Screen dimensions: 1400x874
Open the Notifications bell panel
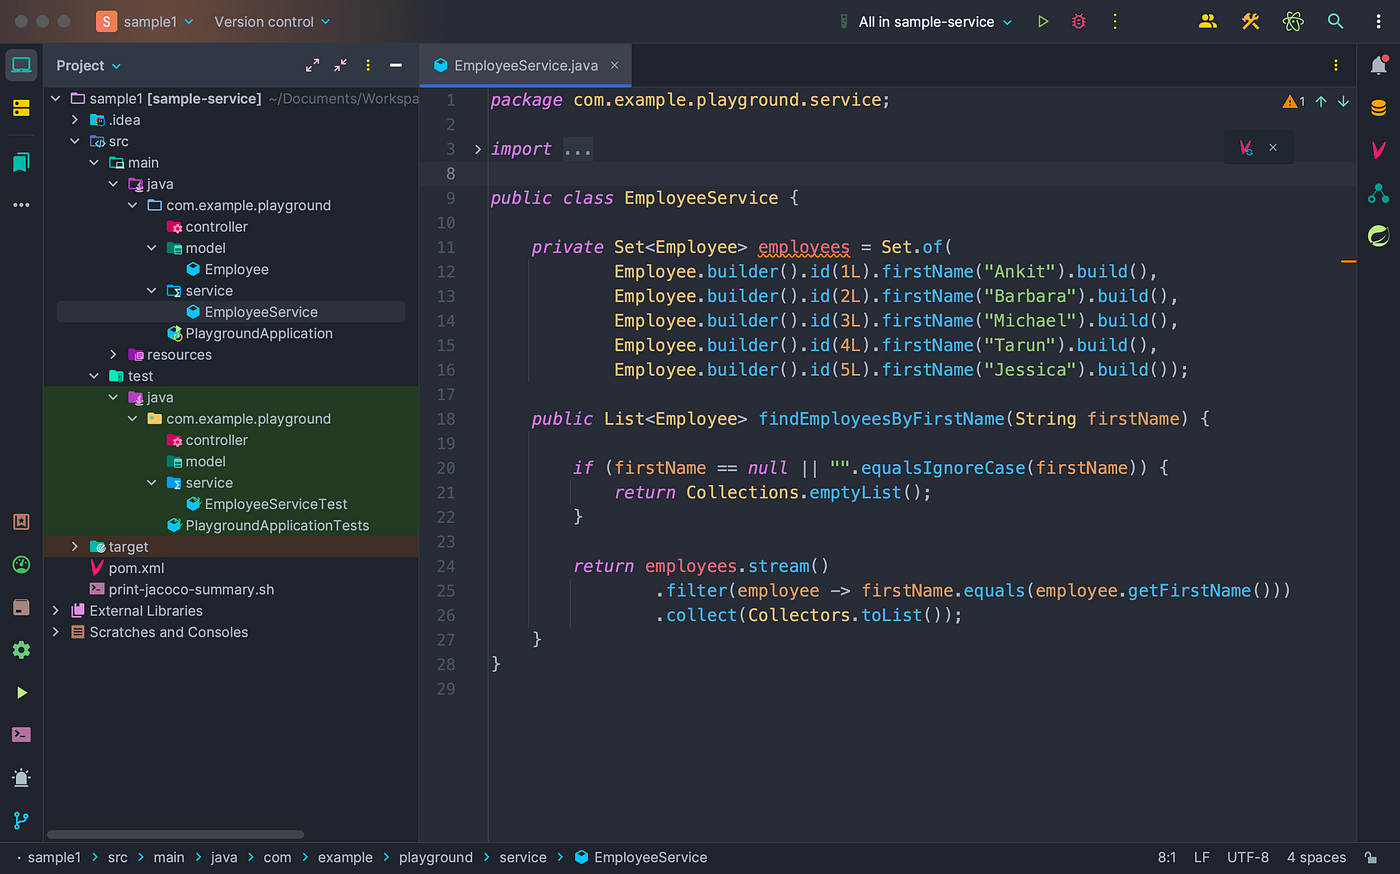coord(1379,65)
